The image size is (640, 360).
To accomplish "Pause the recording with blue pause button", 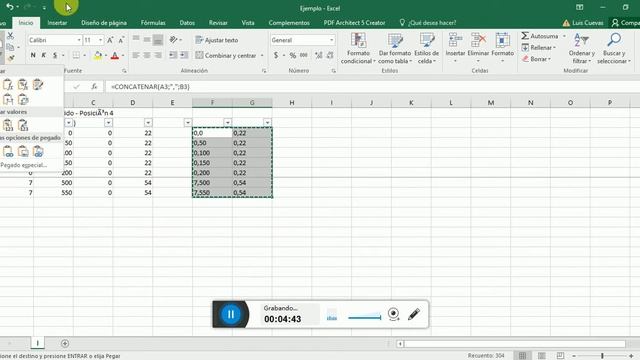I will pyautogui.click(x=231, y=314).
